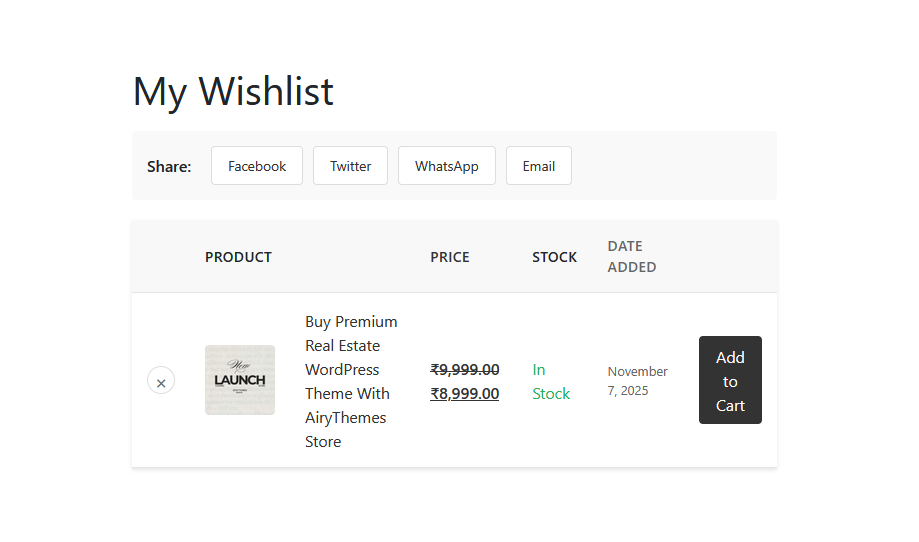Screen dimensions: 919x542
Task: Click blank header cell above Add to Cart
Action: [x=730, y=257]
